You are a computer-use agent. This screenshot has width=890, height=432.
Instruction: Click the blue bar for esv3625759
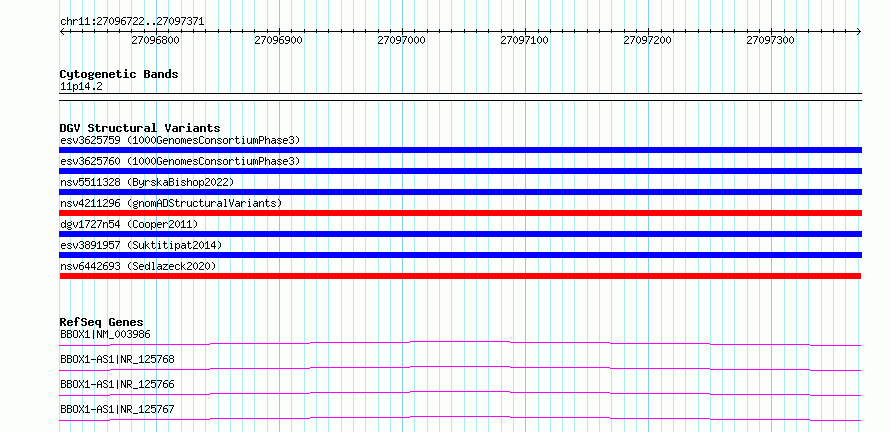(461, 150)
